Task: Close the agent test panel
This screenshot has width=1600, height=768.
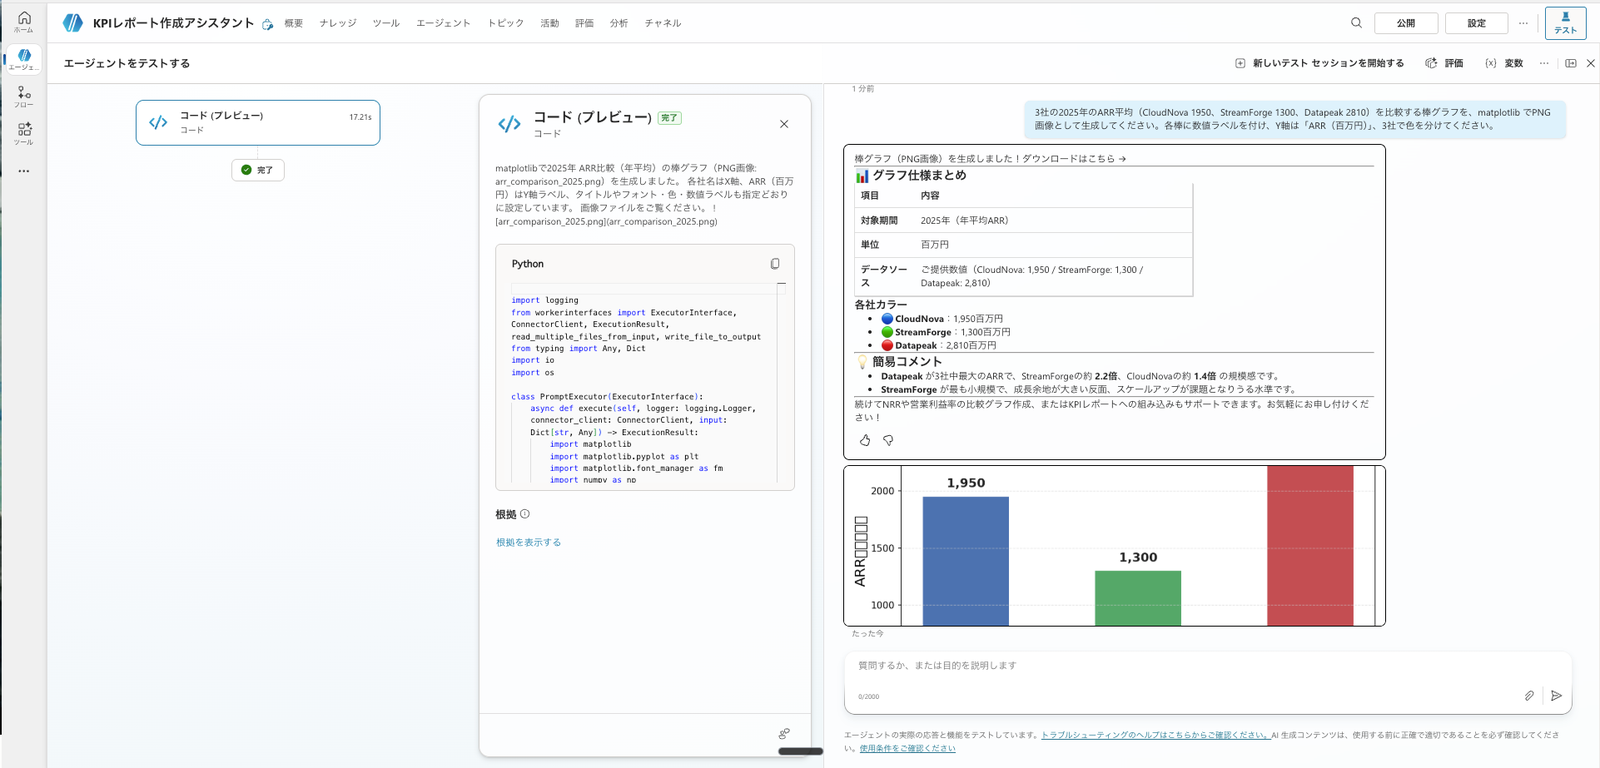Action: coord(1591,63)
